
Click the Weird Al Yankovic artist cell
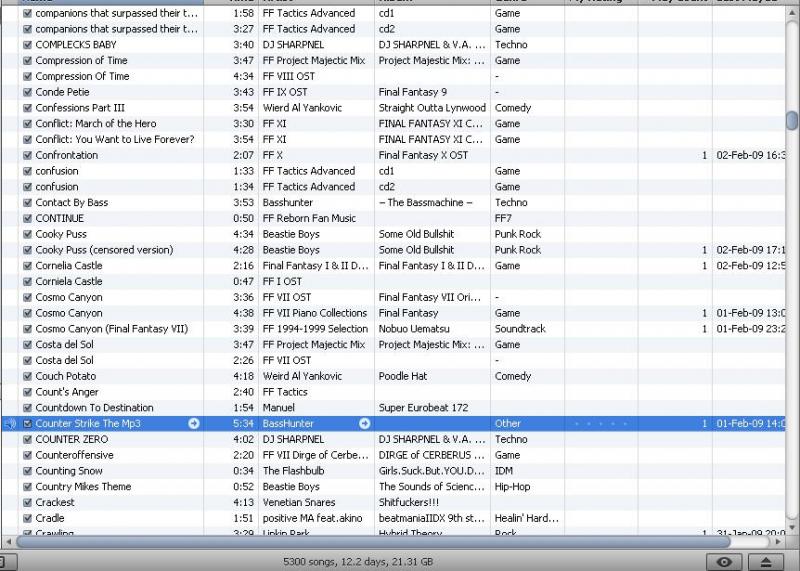(x=302, y=376)
